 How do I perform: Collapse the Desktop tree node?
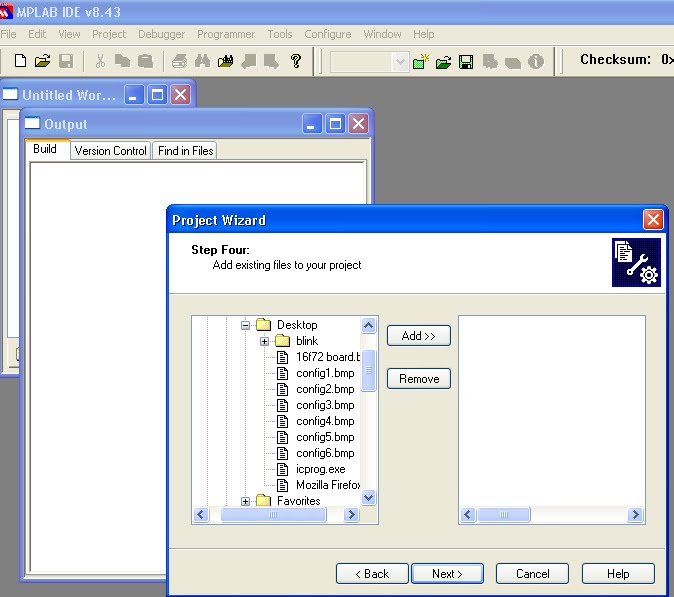(x=245, y=325)
